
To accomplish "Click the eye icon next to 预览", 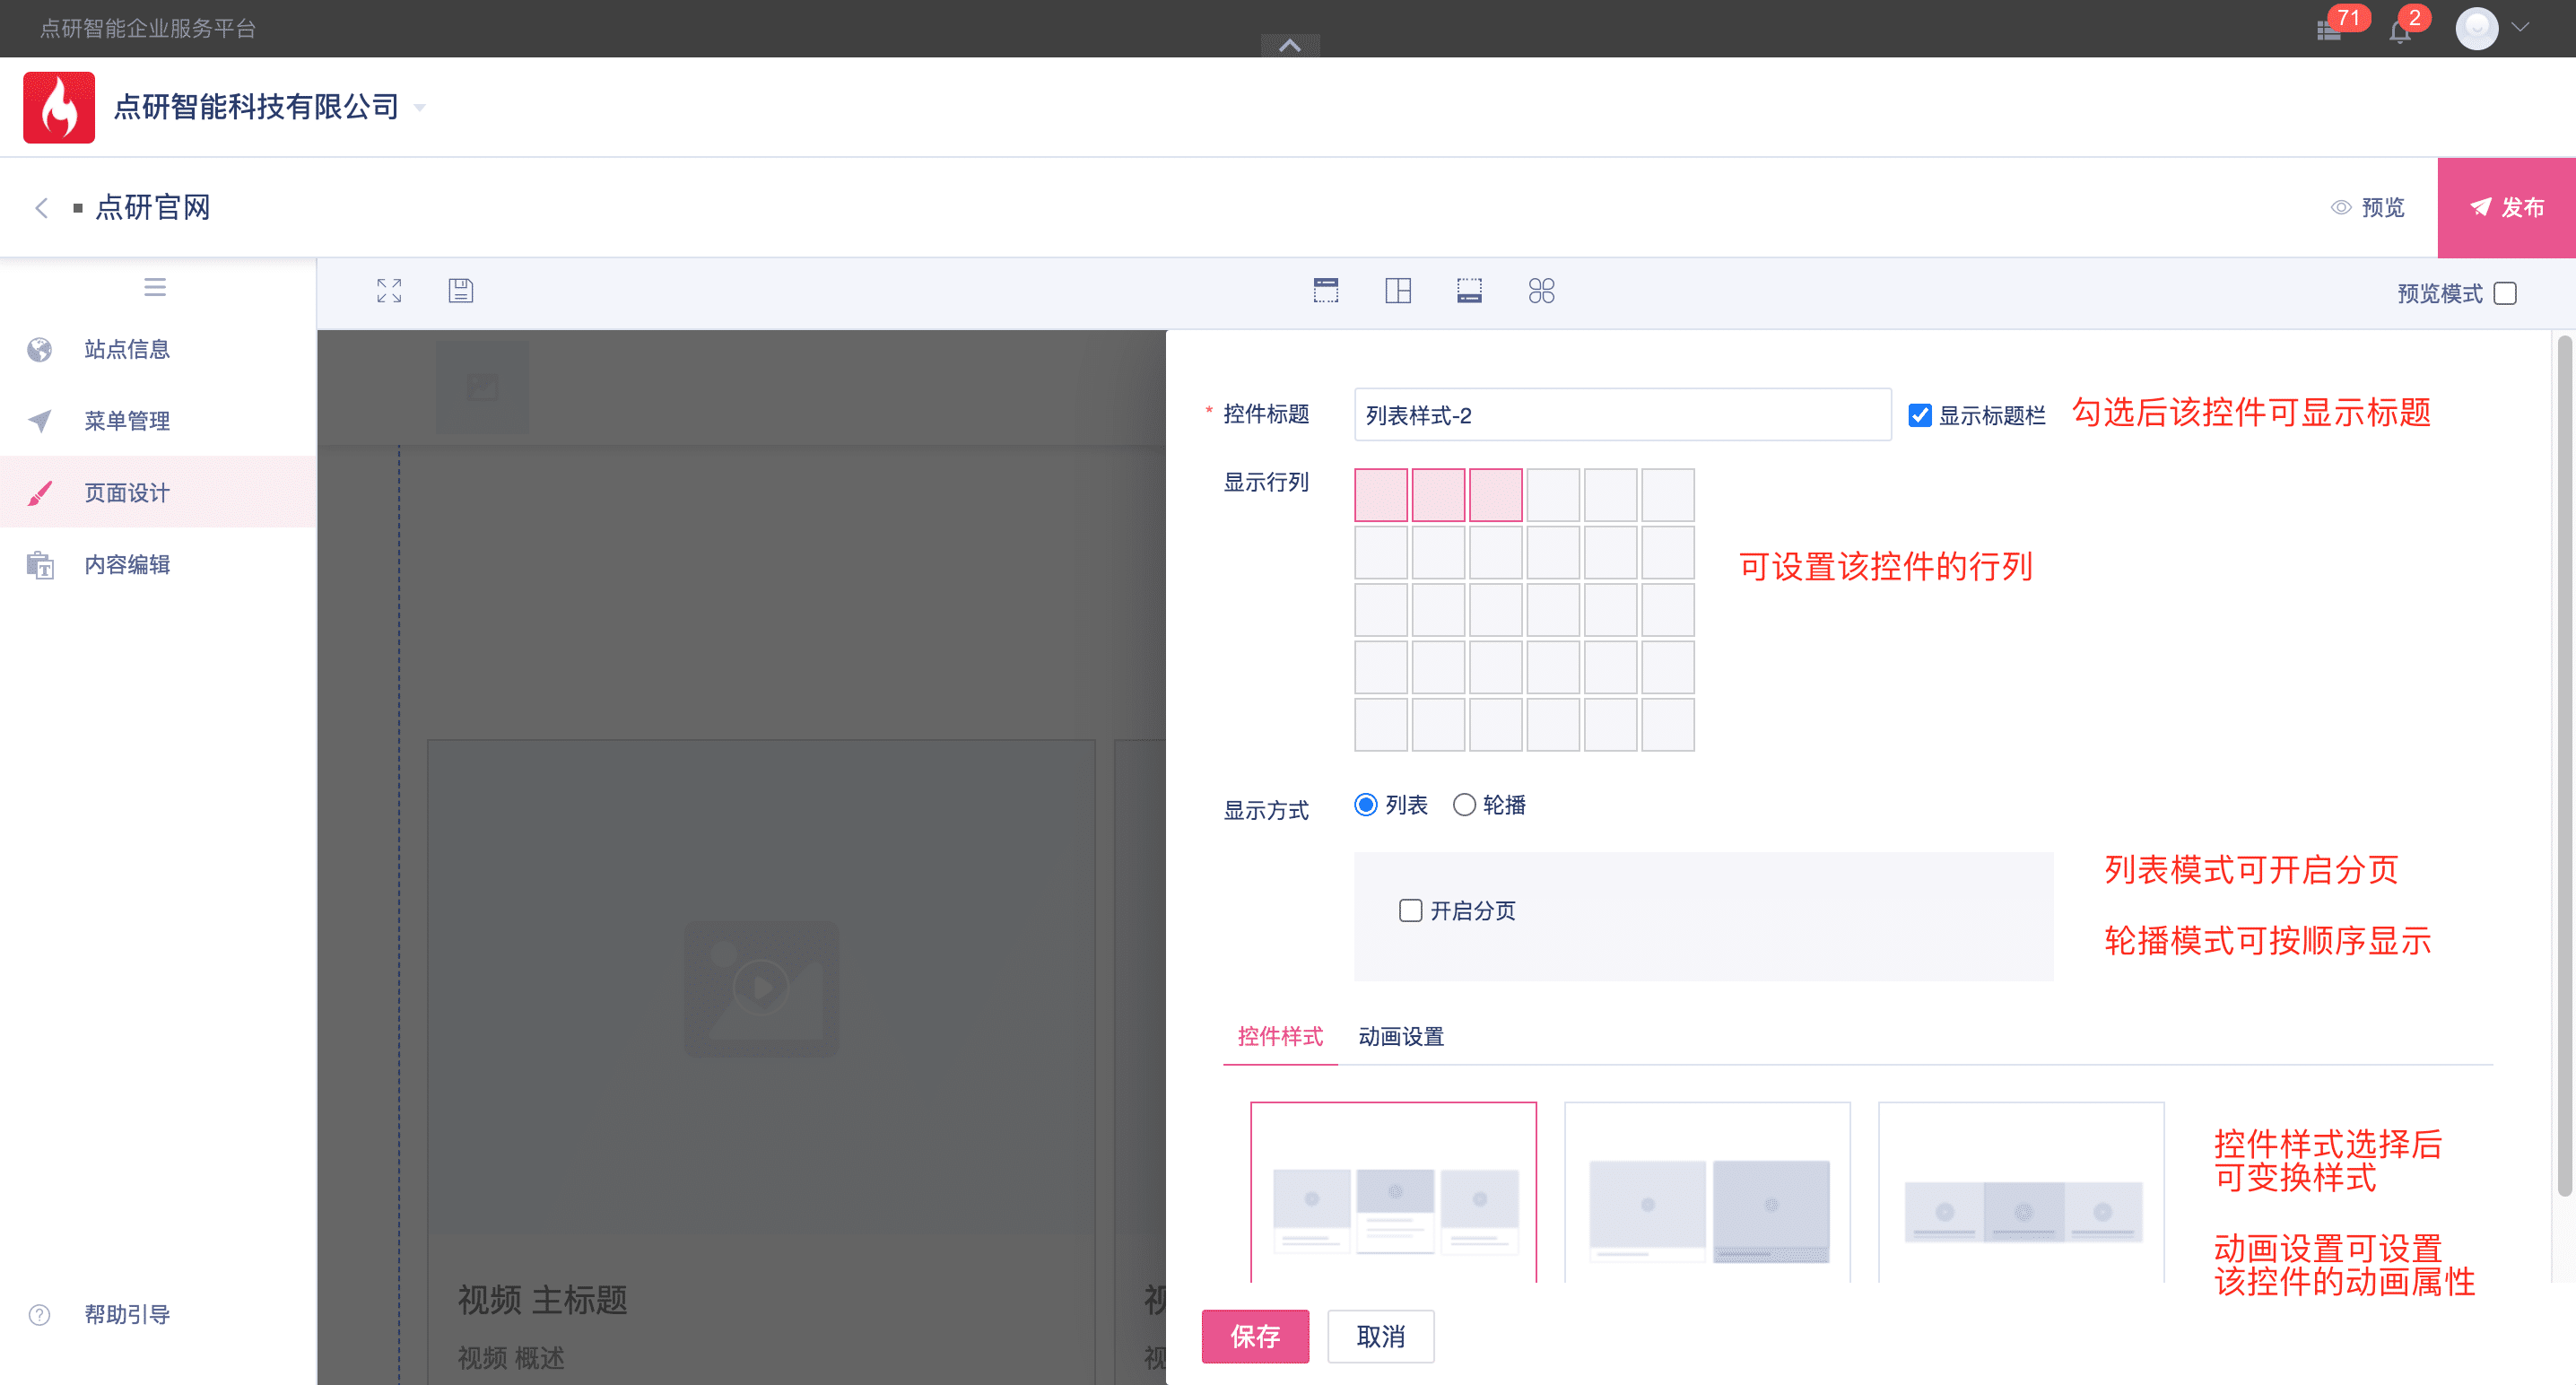I will [x=2341, y=207].
